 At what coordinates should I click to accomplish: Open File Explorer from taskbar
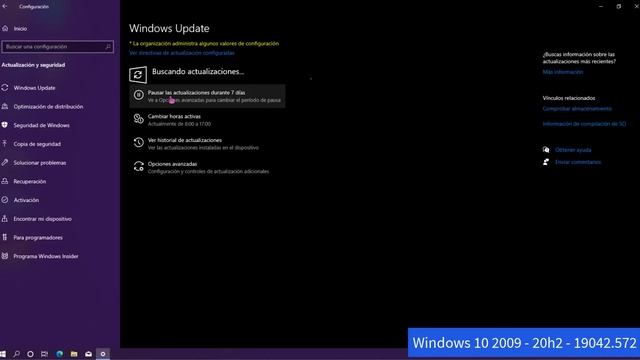pos(74,354)
